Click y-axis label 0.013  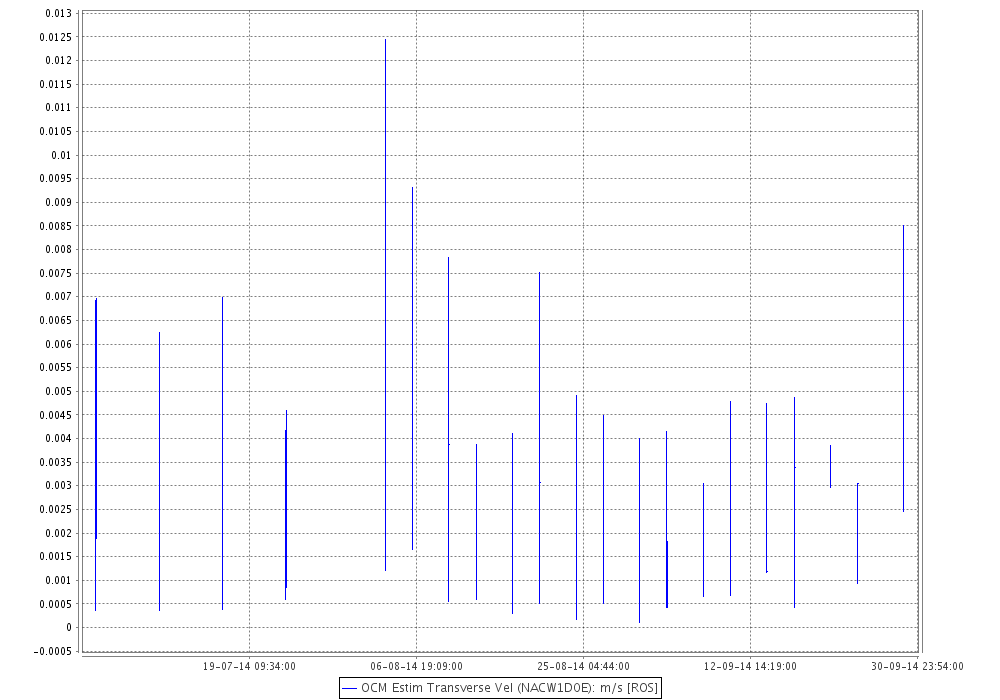pos(58,13)
